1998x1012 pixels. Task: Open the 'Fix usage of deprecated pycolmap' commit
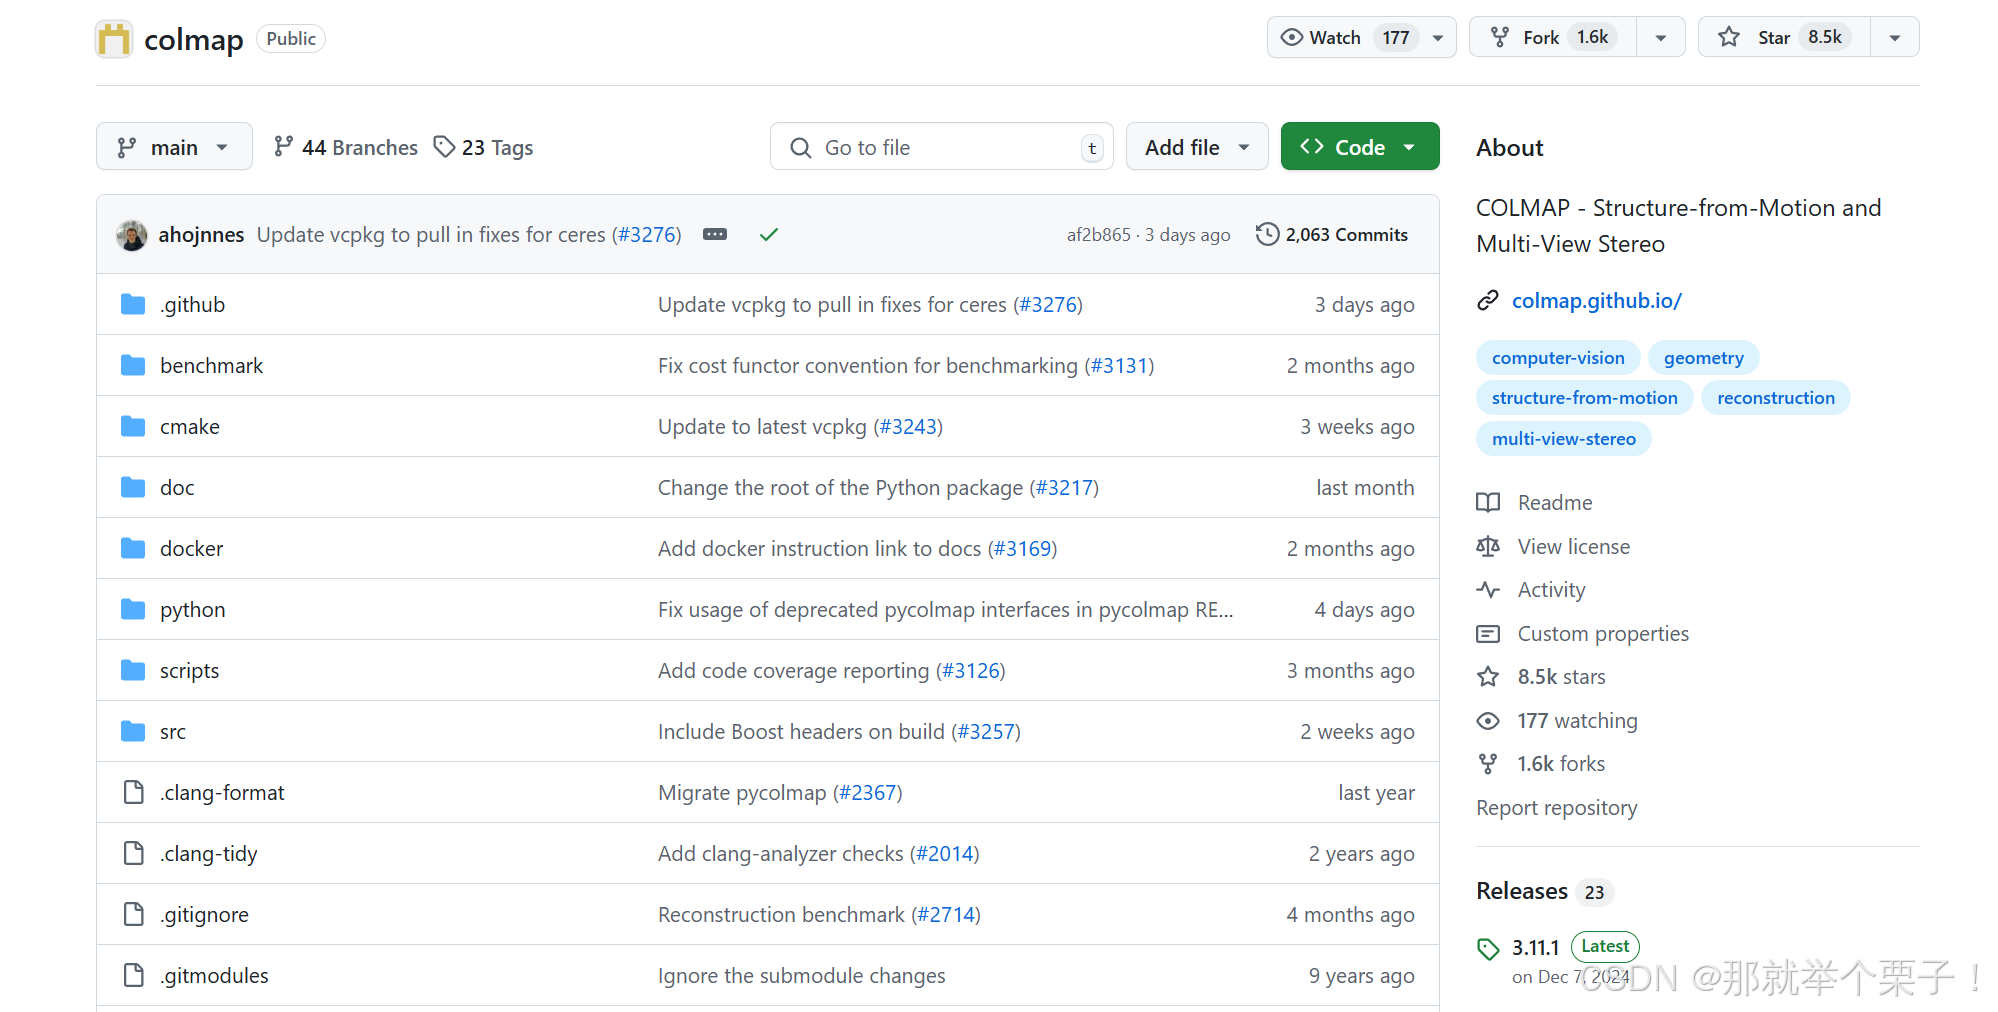pyautogui.click(x=945, y=610)
